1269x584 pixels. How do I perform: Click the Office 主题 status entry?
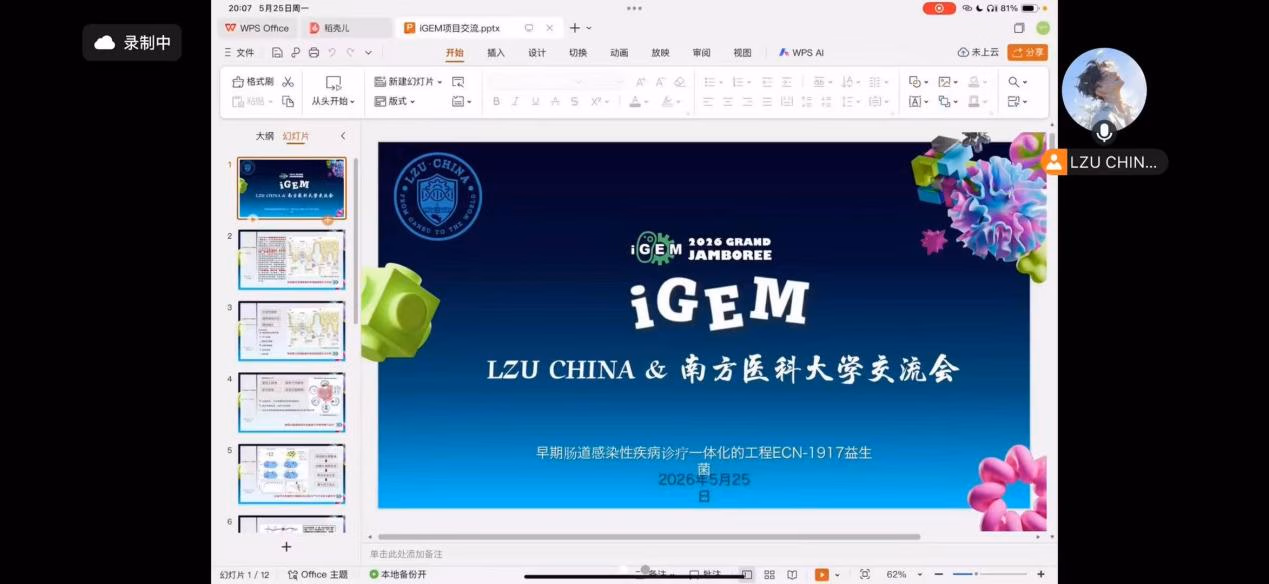(x=318, y=575)
